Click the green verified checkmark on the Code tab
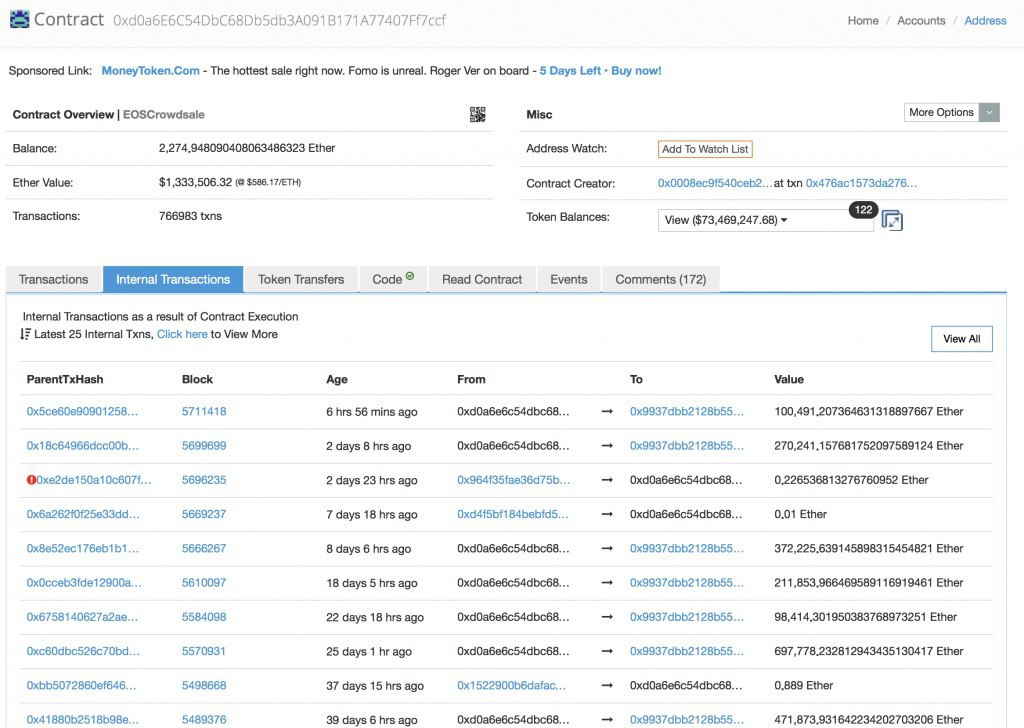Image resolution: width=1024 pixels, height=728 pixels. pos(410,276)
